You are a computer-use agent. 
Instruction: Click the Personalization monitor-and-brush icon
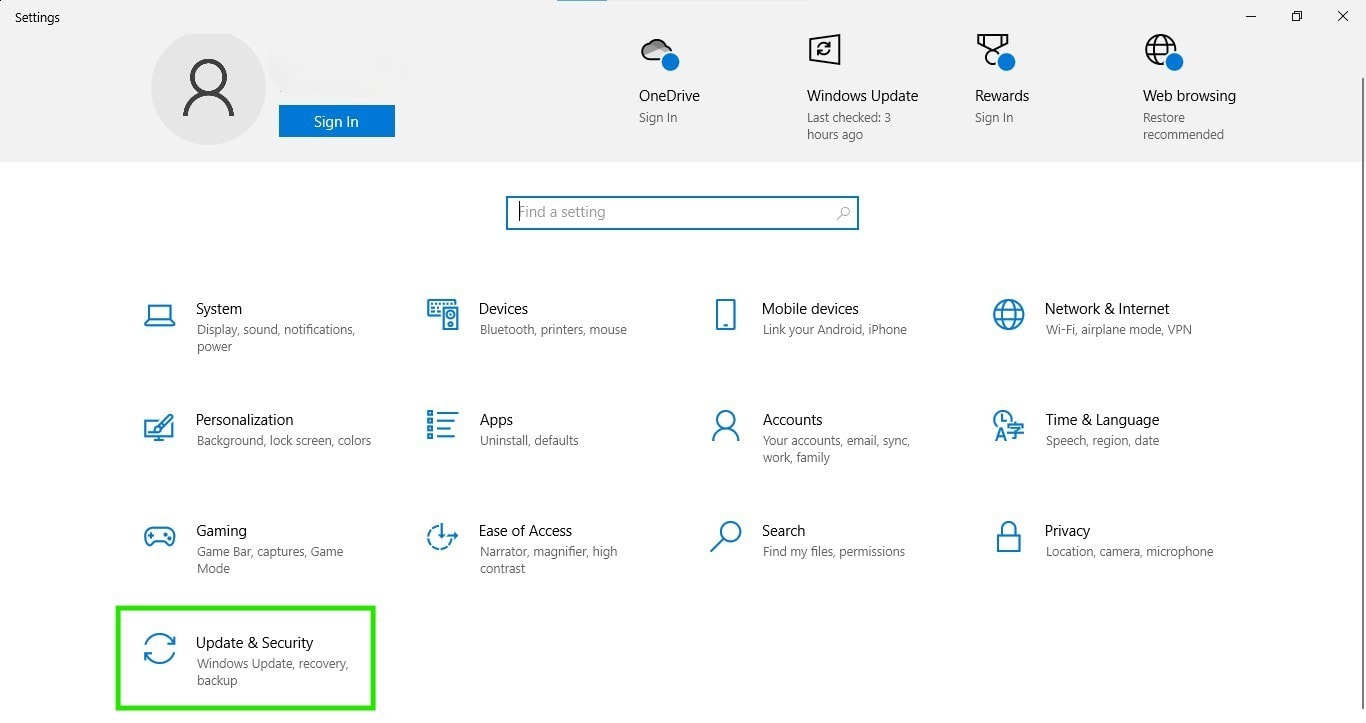(159, 427)
